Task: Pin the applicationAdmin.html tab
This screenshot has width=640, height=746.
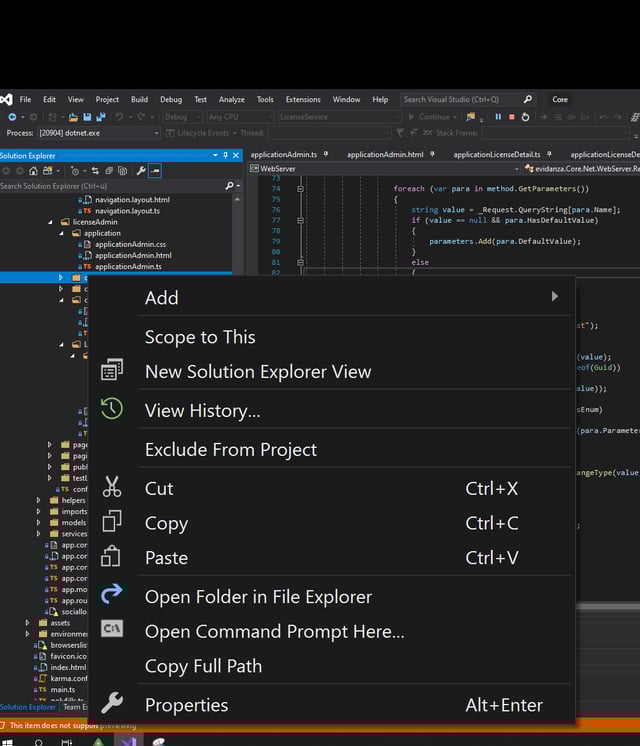Action: [433, 154]
